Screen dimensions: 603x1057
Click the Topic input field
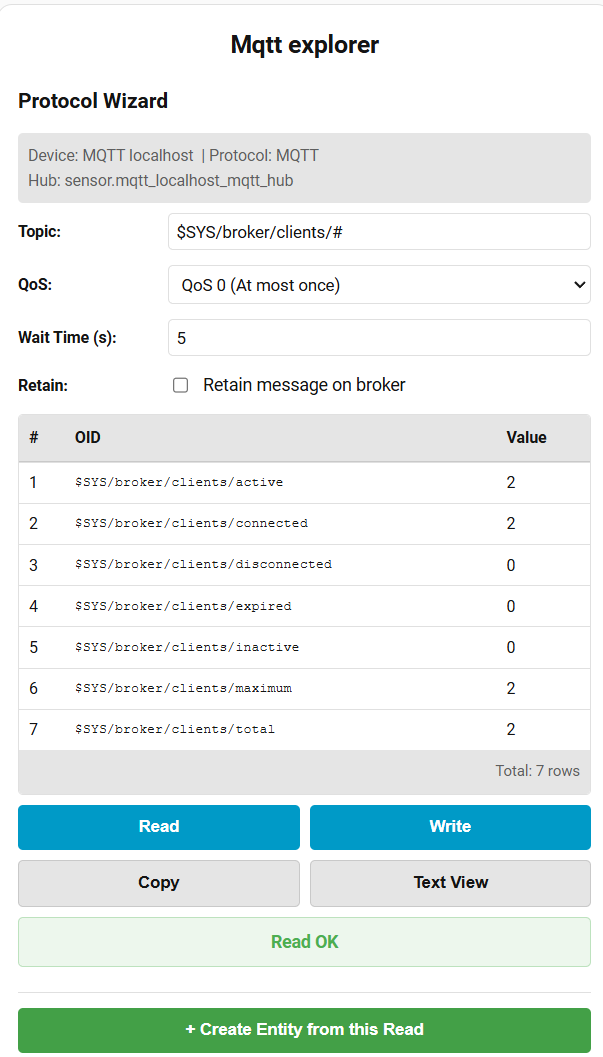(x=378, y=231)
